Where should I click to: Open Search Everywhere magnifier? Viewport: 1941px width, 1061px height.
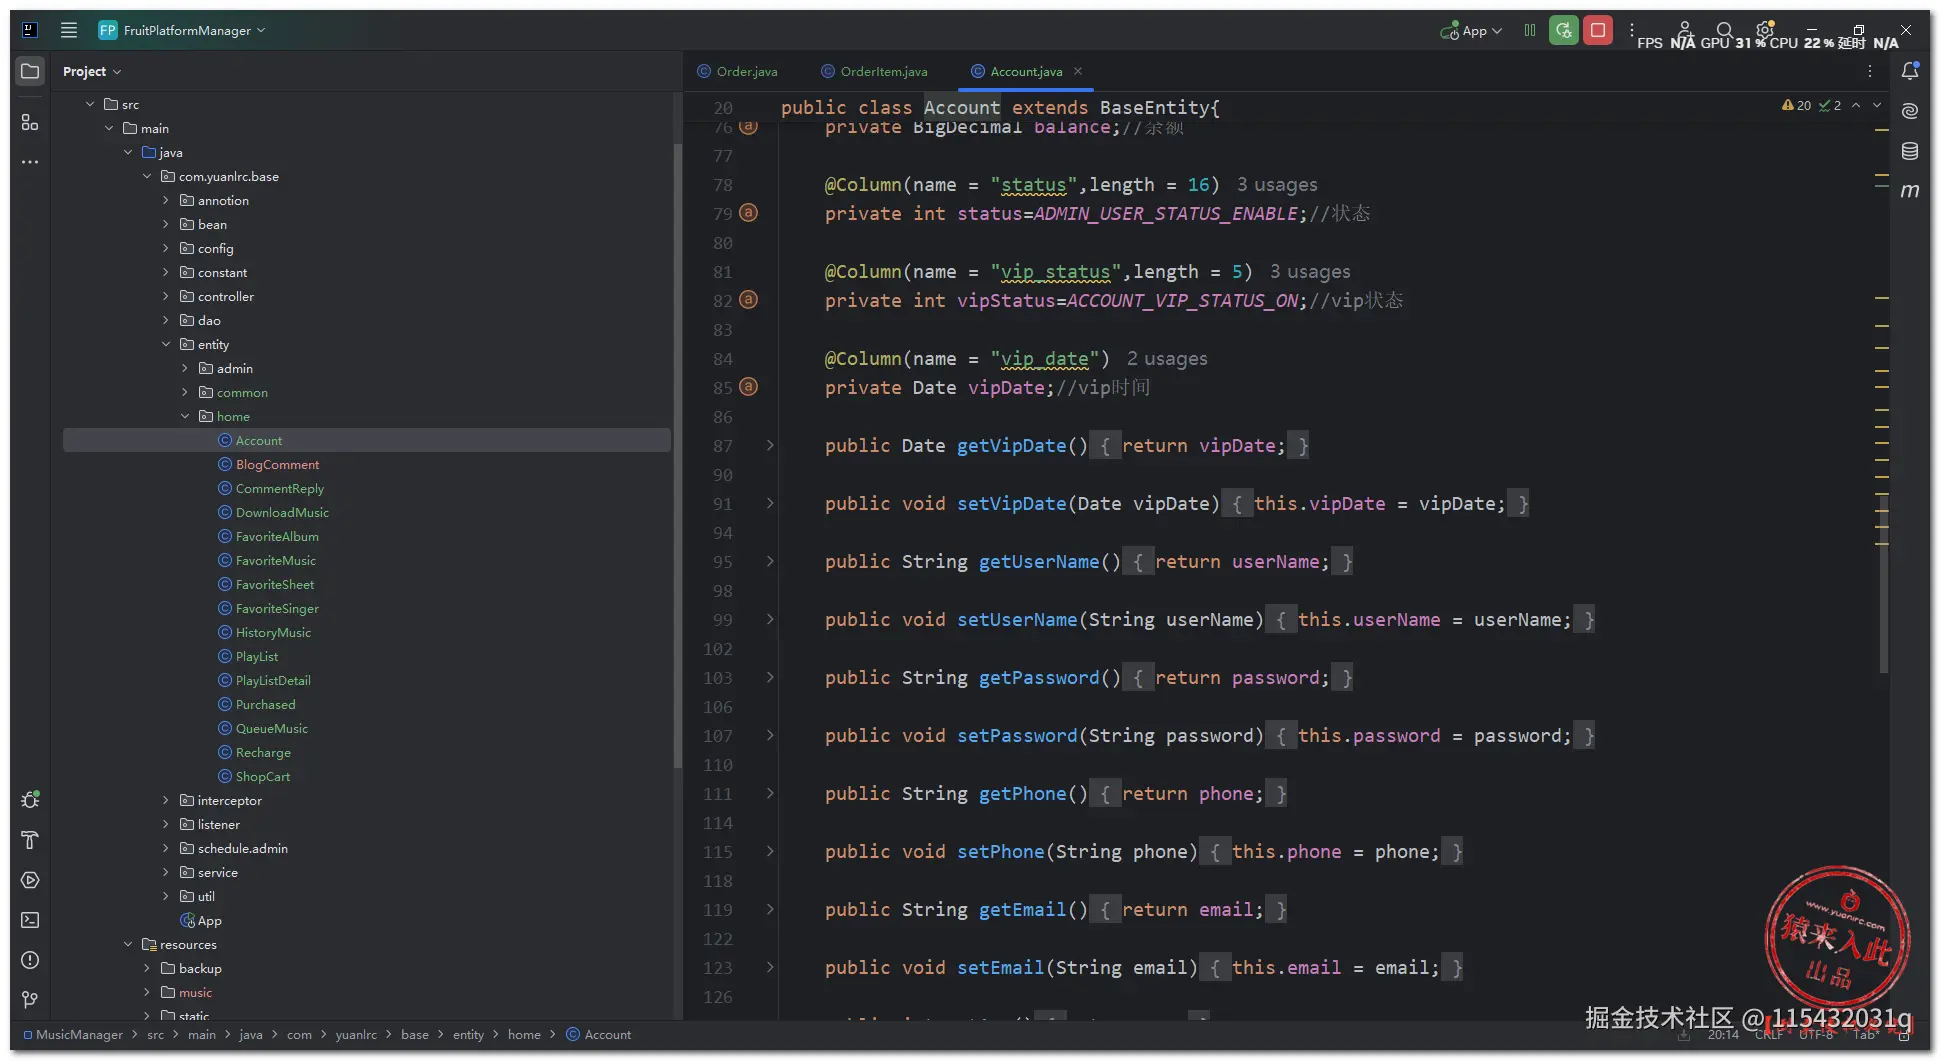(x=1725, y=30)
